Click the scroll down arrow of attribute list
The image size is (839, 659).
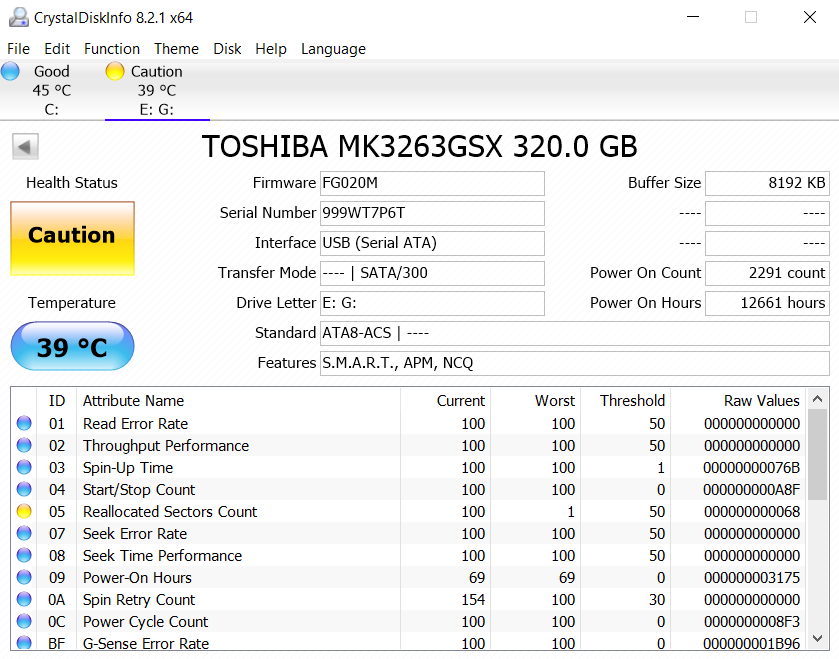[817, 638]
